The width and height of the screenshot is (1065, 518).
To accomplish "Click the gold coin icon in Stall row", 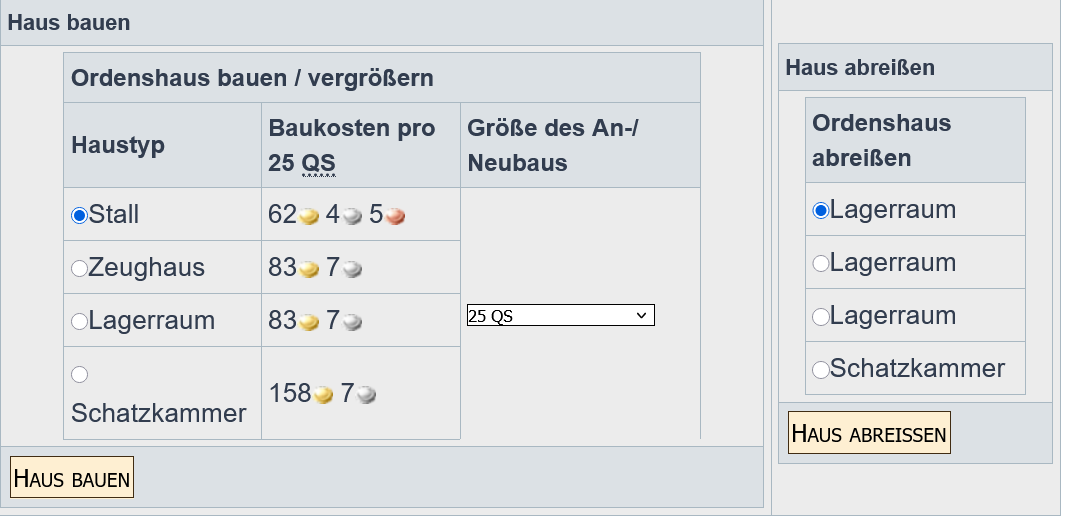I will point(310,216).
